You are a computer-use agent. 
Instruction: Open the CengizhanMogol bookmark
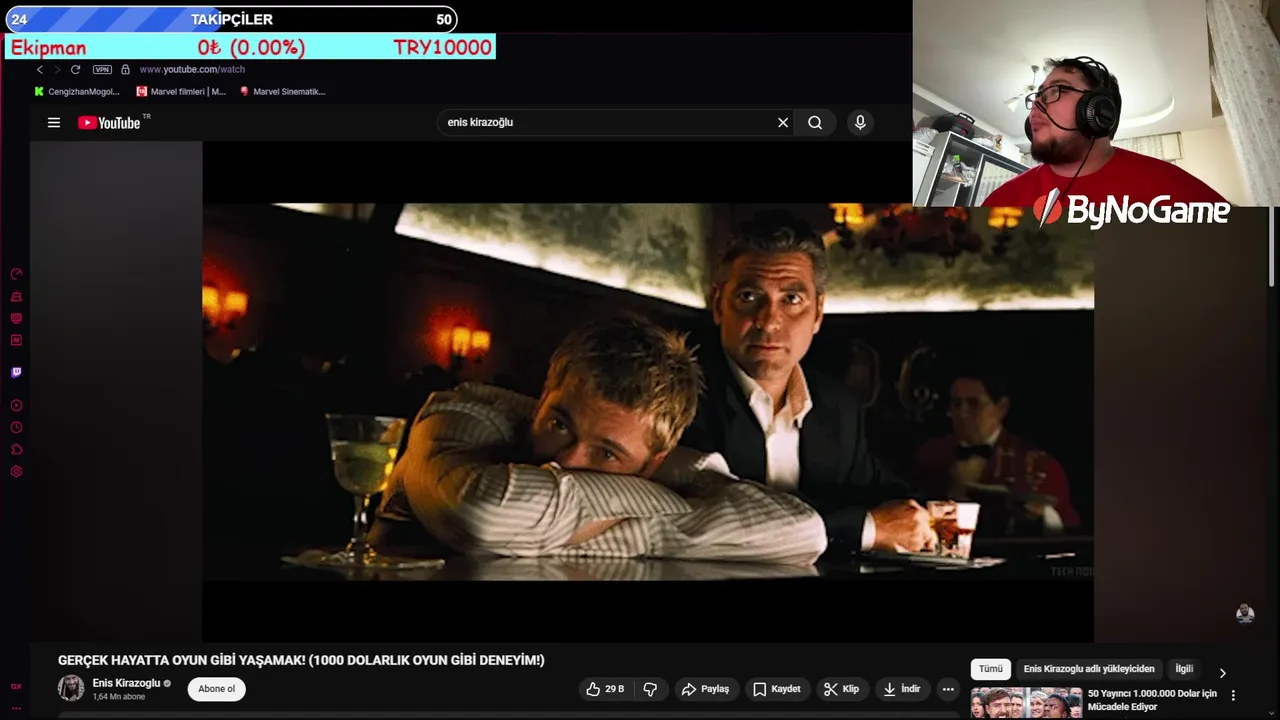click(77, 92)
